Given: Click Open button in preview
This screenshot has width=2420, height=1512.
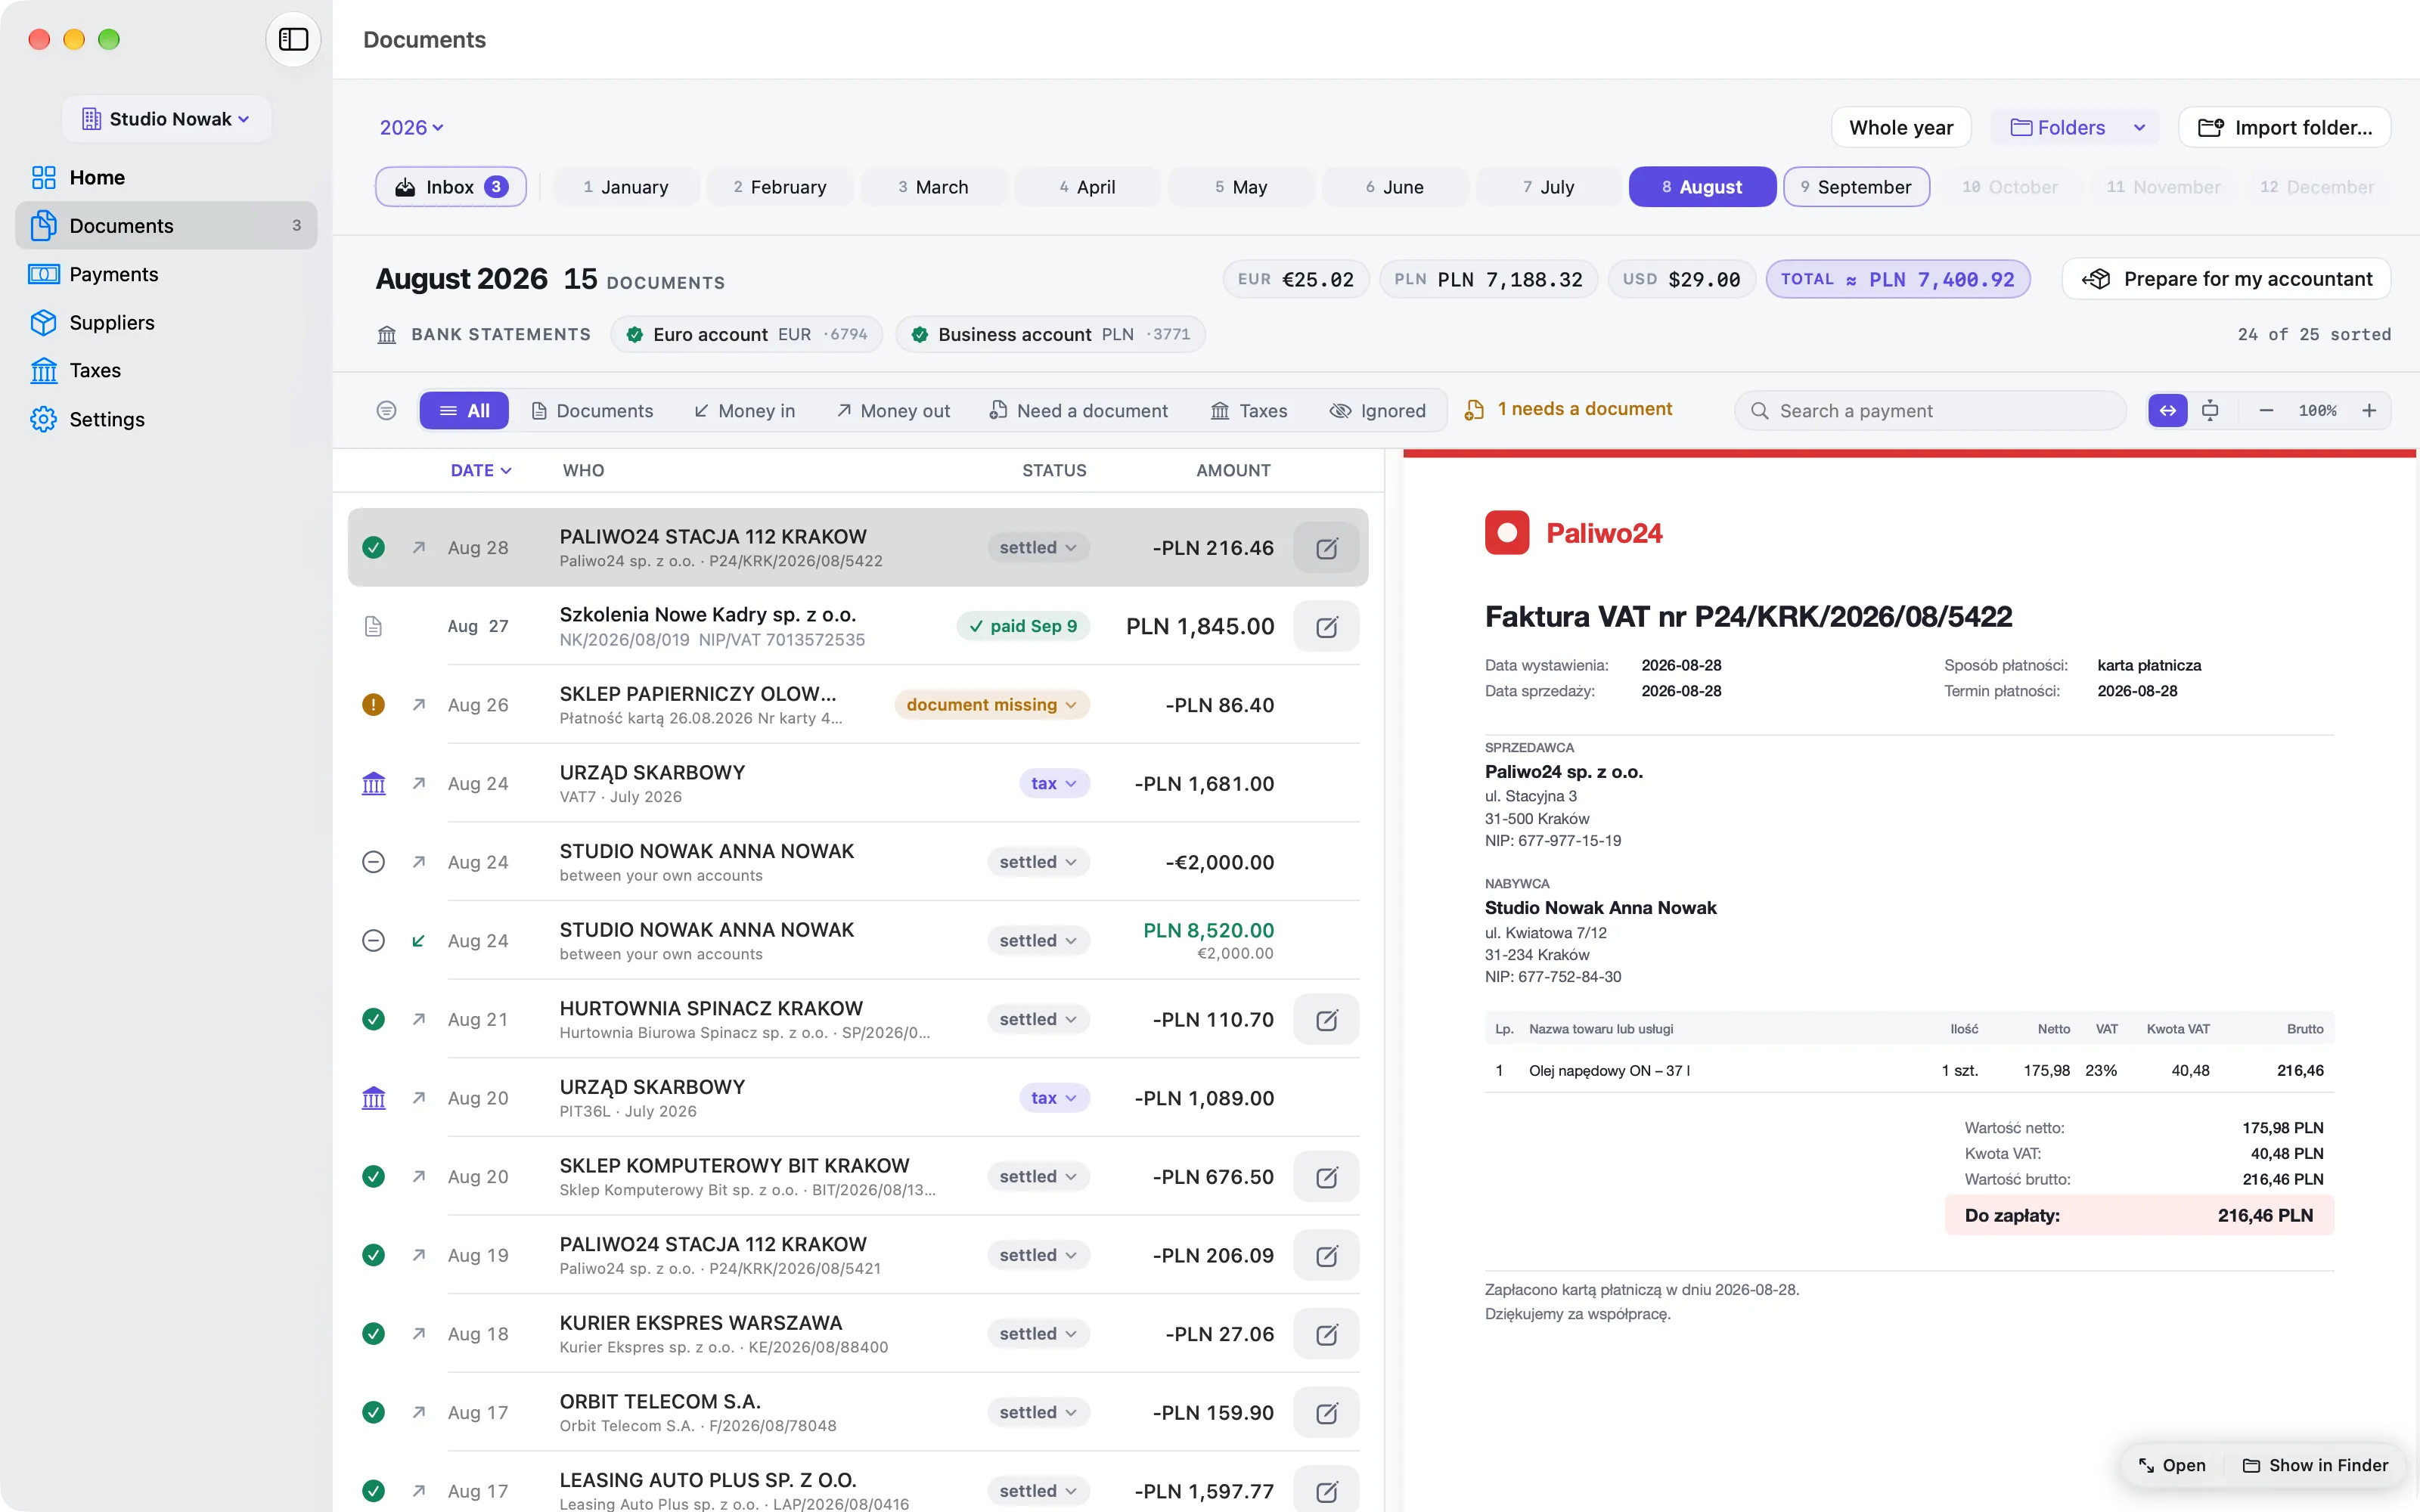Looking at the screenshot, I should pos(2172,1465).
